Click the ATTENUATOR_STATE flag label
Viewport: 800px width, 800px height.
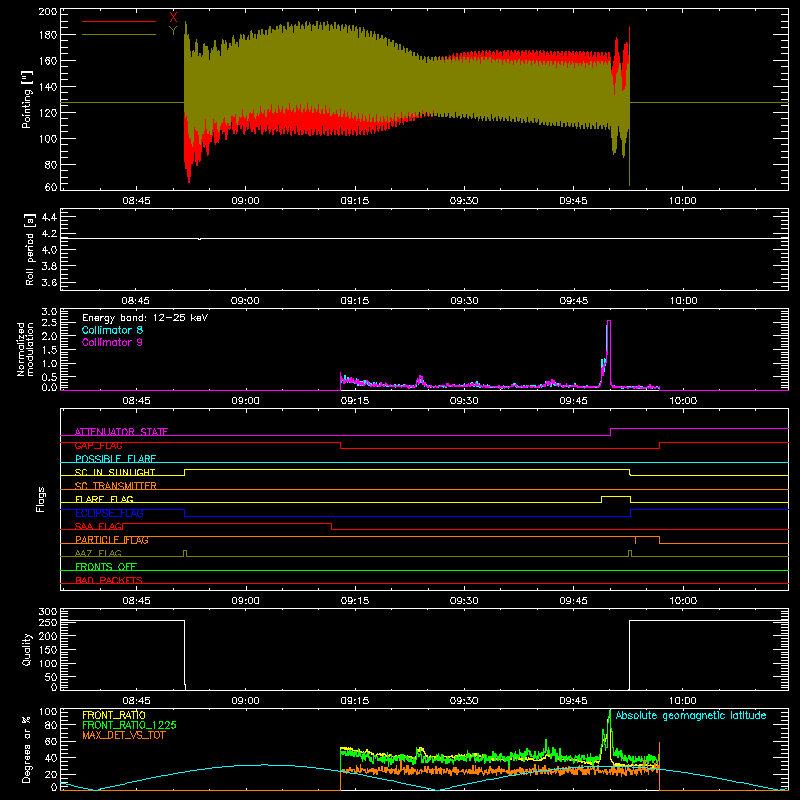(121, 432)
